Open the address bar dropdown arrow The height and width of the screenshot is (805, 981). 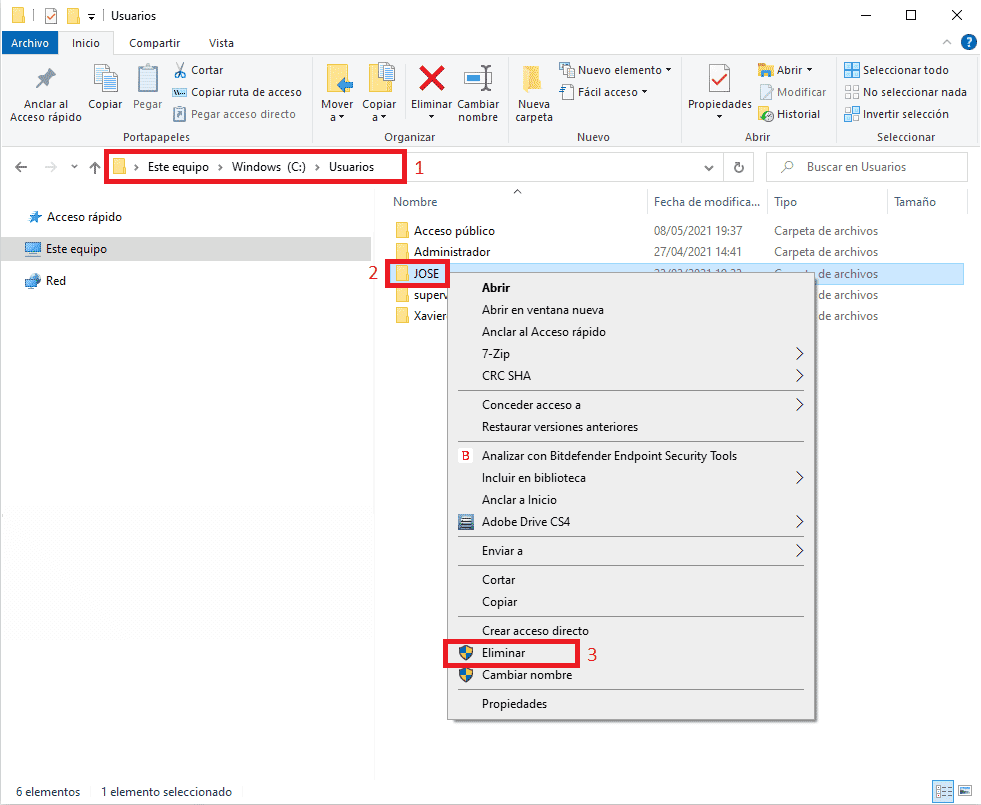point(709,167)
